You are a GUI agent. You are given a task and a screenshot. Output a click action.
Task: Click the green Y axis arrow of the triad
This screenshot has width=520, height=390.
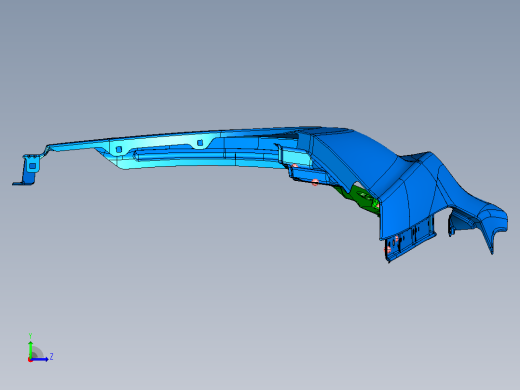[x=30, y=349]
